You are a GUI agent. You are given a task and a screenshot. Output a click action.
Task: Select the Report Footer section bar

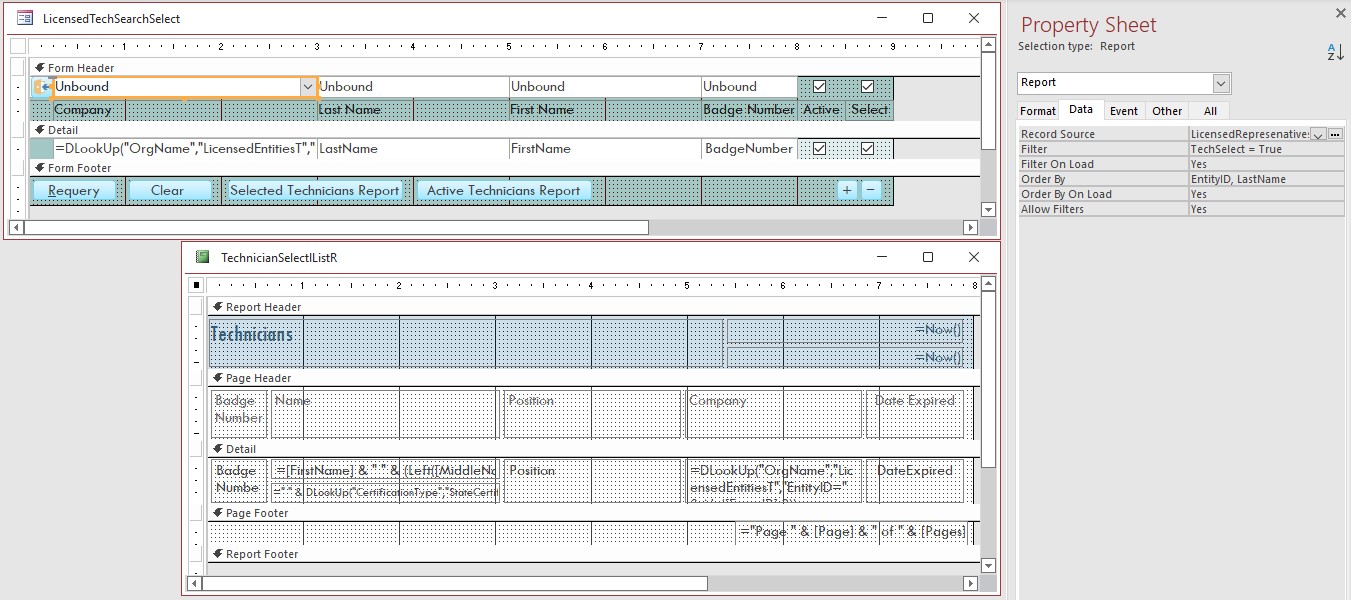click(594, 554)
